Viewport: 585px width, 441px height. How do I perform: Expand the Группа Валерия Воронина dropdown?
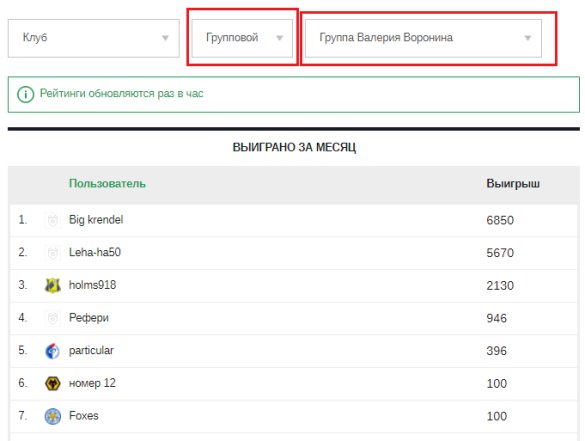pos(423,38)
